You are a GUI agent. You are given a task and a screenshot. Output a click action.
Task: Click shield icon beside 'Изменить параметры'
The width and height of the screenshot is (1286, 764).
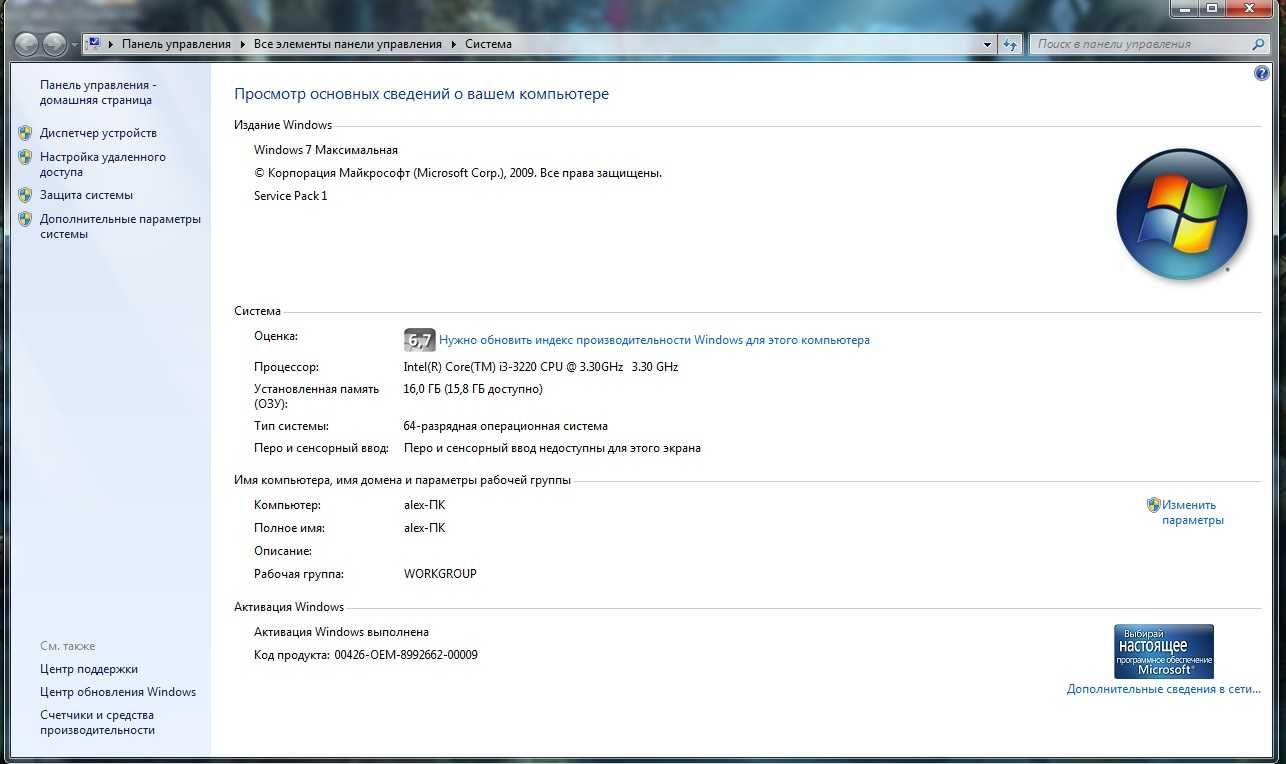point(1153,505)
